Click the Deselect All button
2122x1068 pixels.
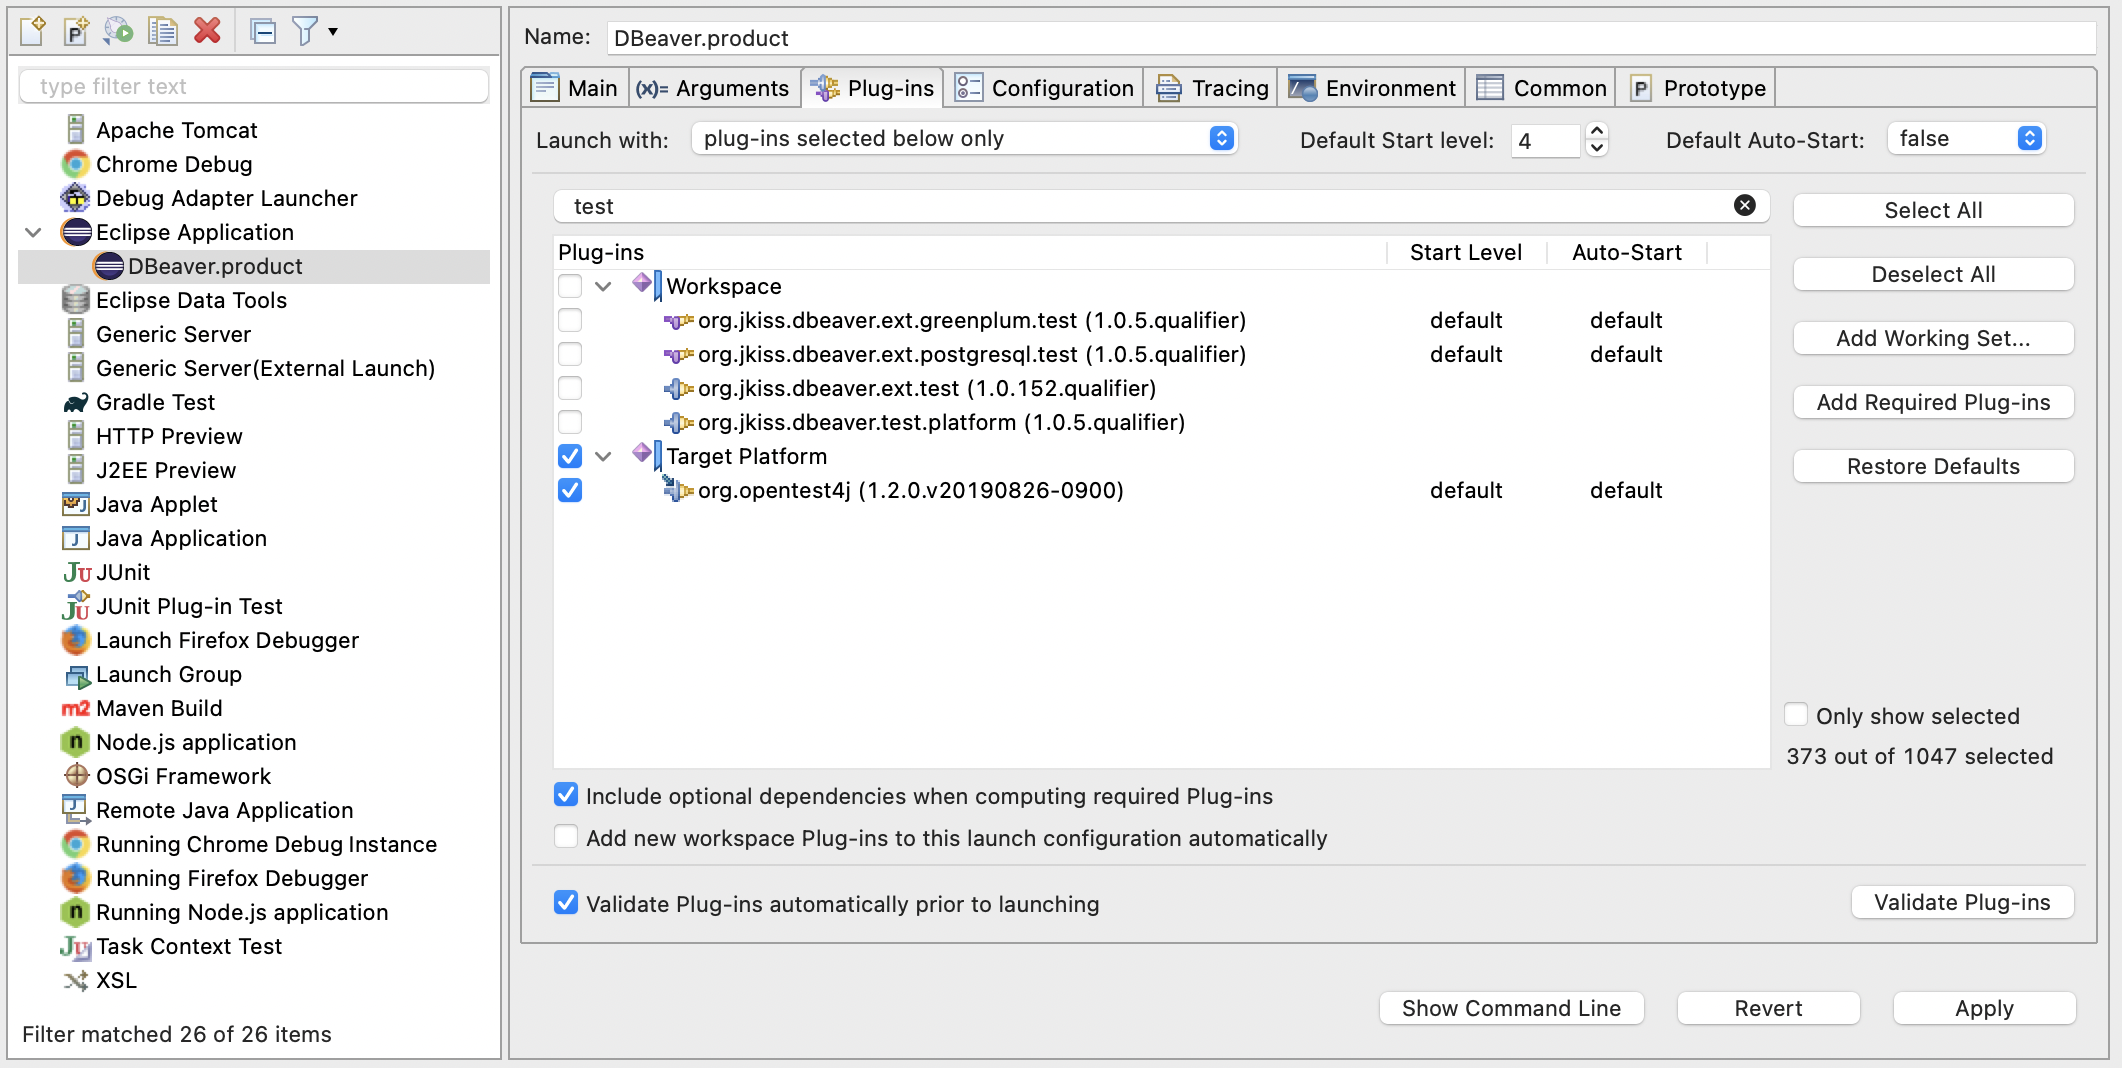pyautogui.click(x=1933, y=274)
